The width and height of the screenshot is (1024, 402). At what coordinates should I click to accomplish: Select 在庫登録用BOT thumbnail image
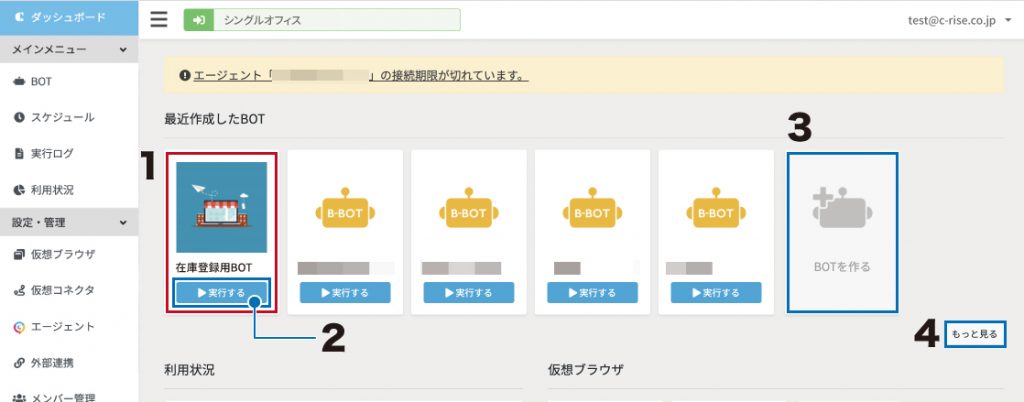[x=221, y=207]
